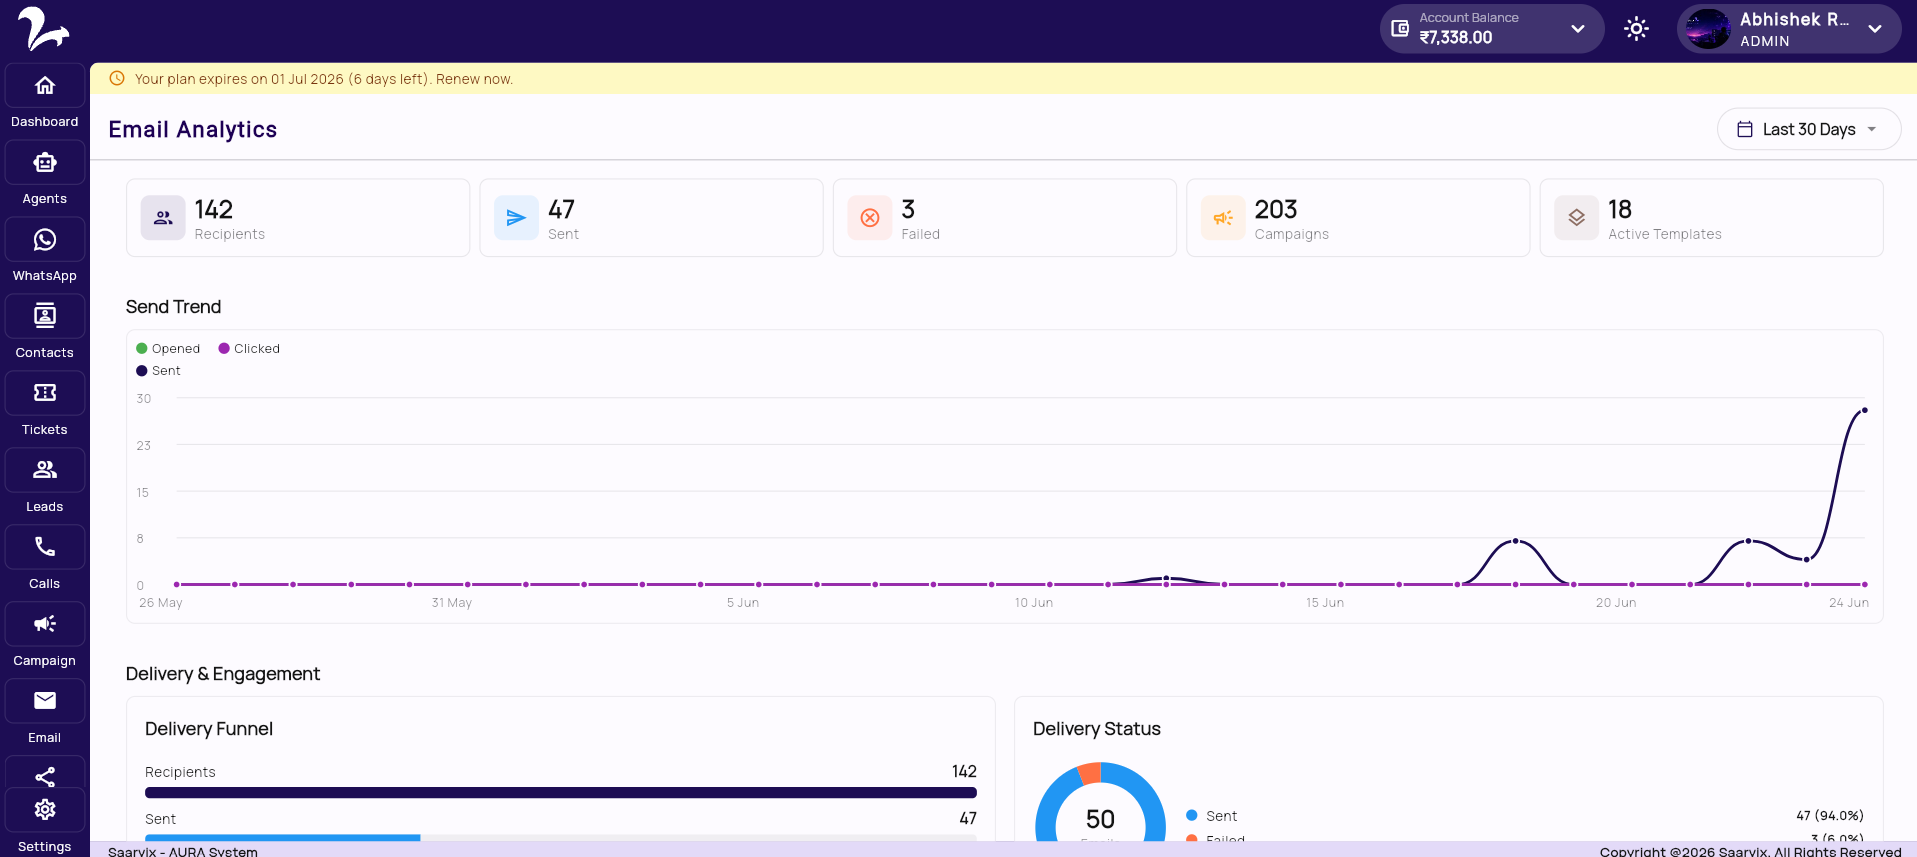Click the Delivery & Engagement heading

223,674
